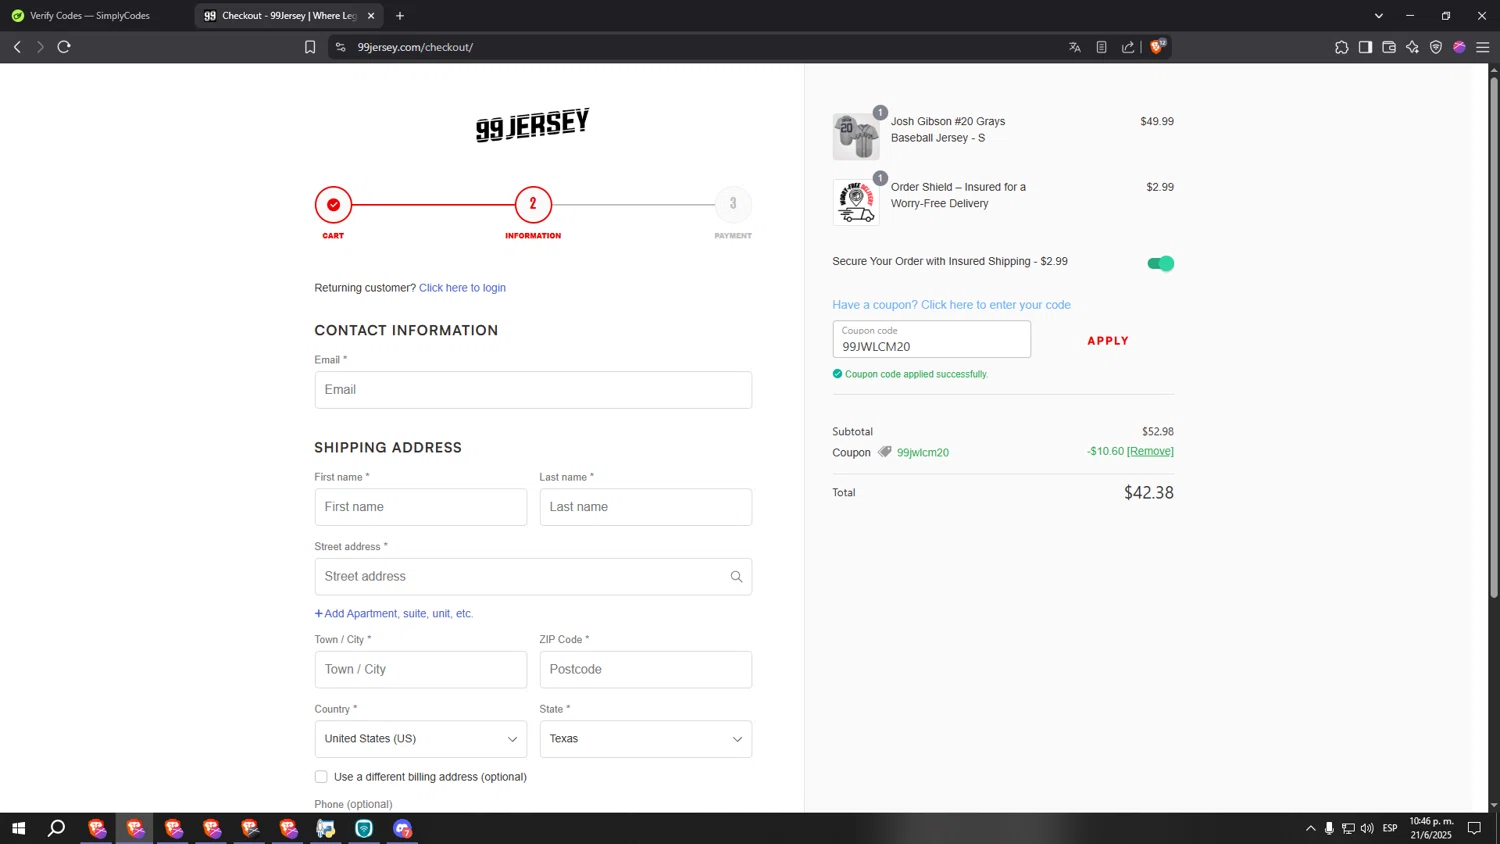
Task: Expand 'Have a coupon? Click here' section
Action: (951, 305)
